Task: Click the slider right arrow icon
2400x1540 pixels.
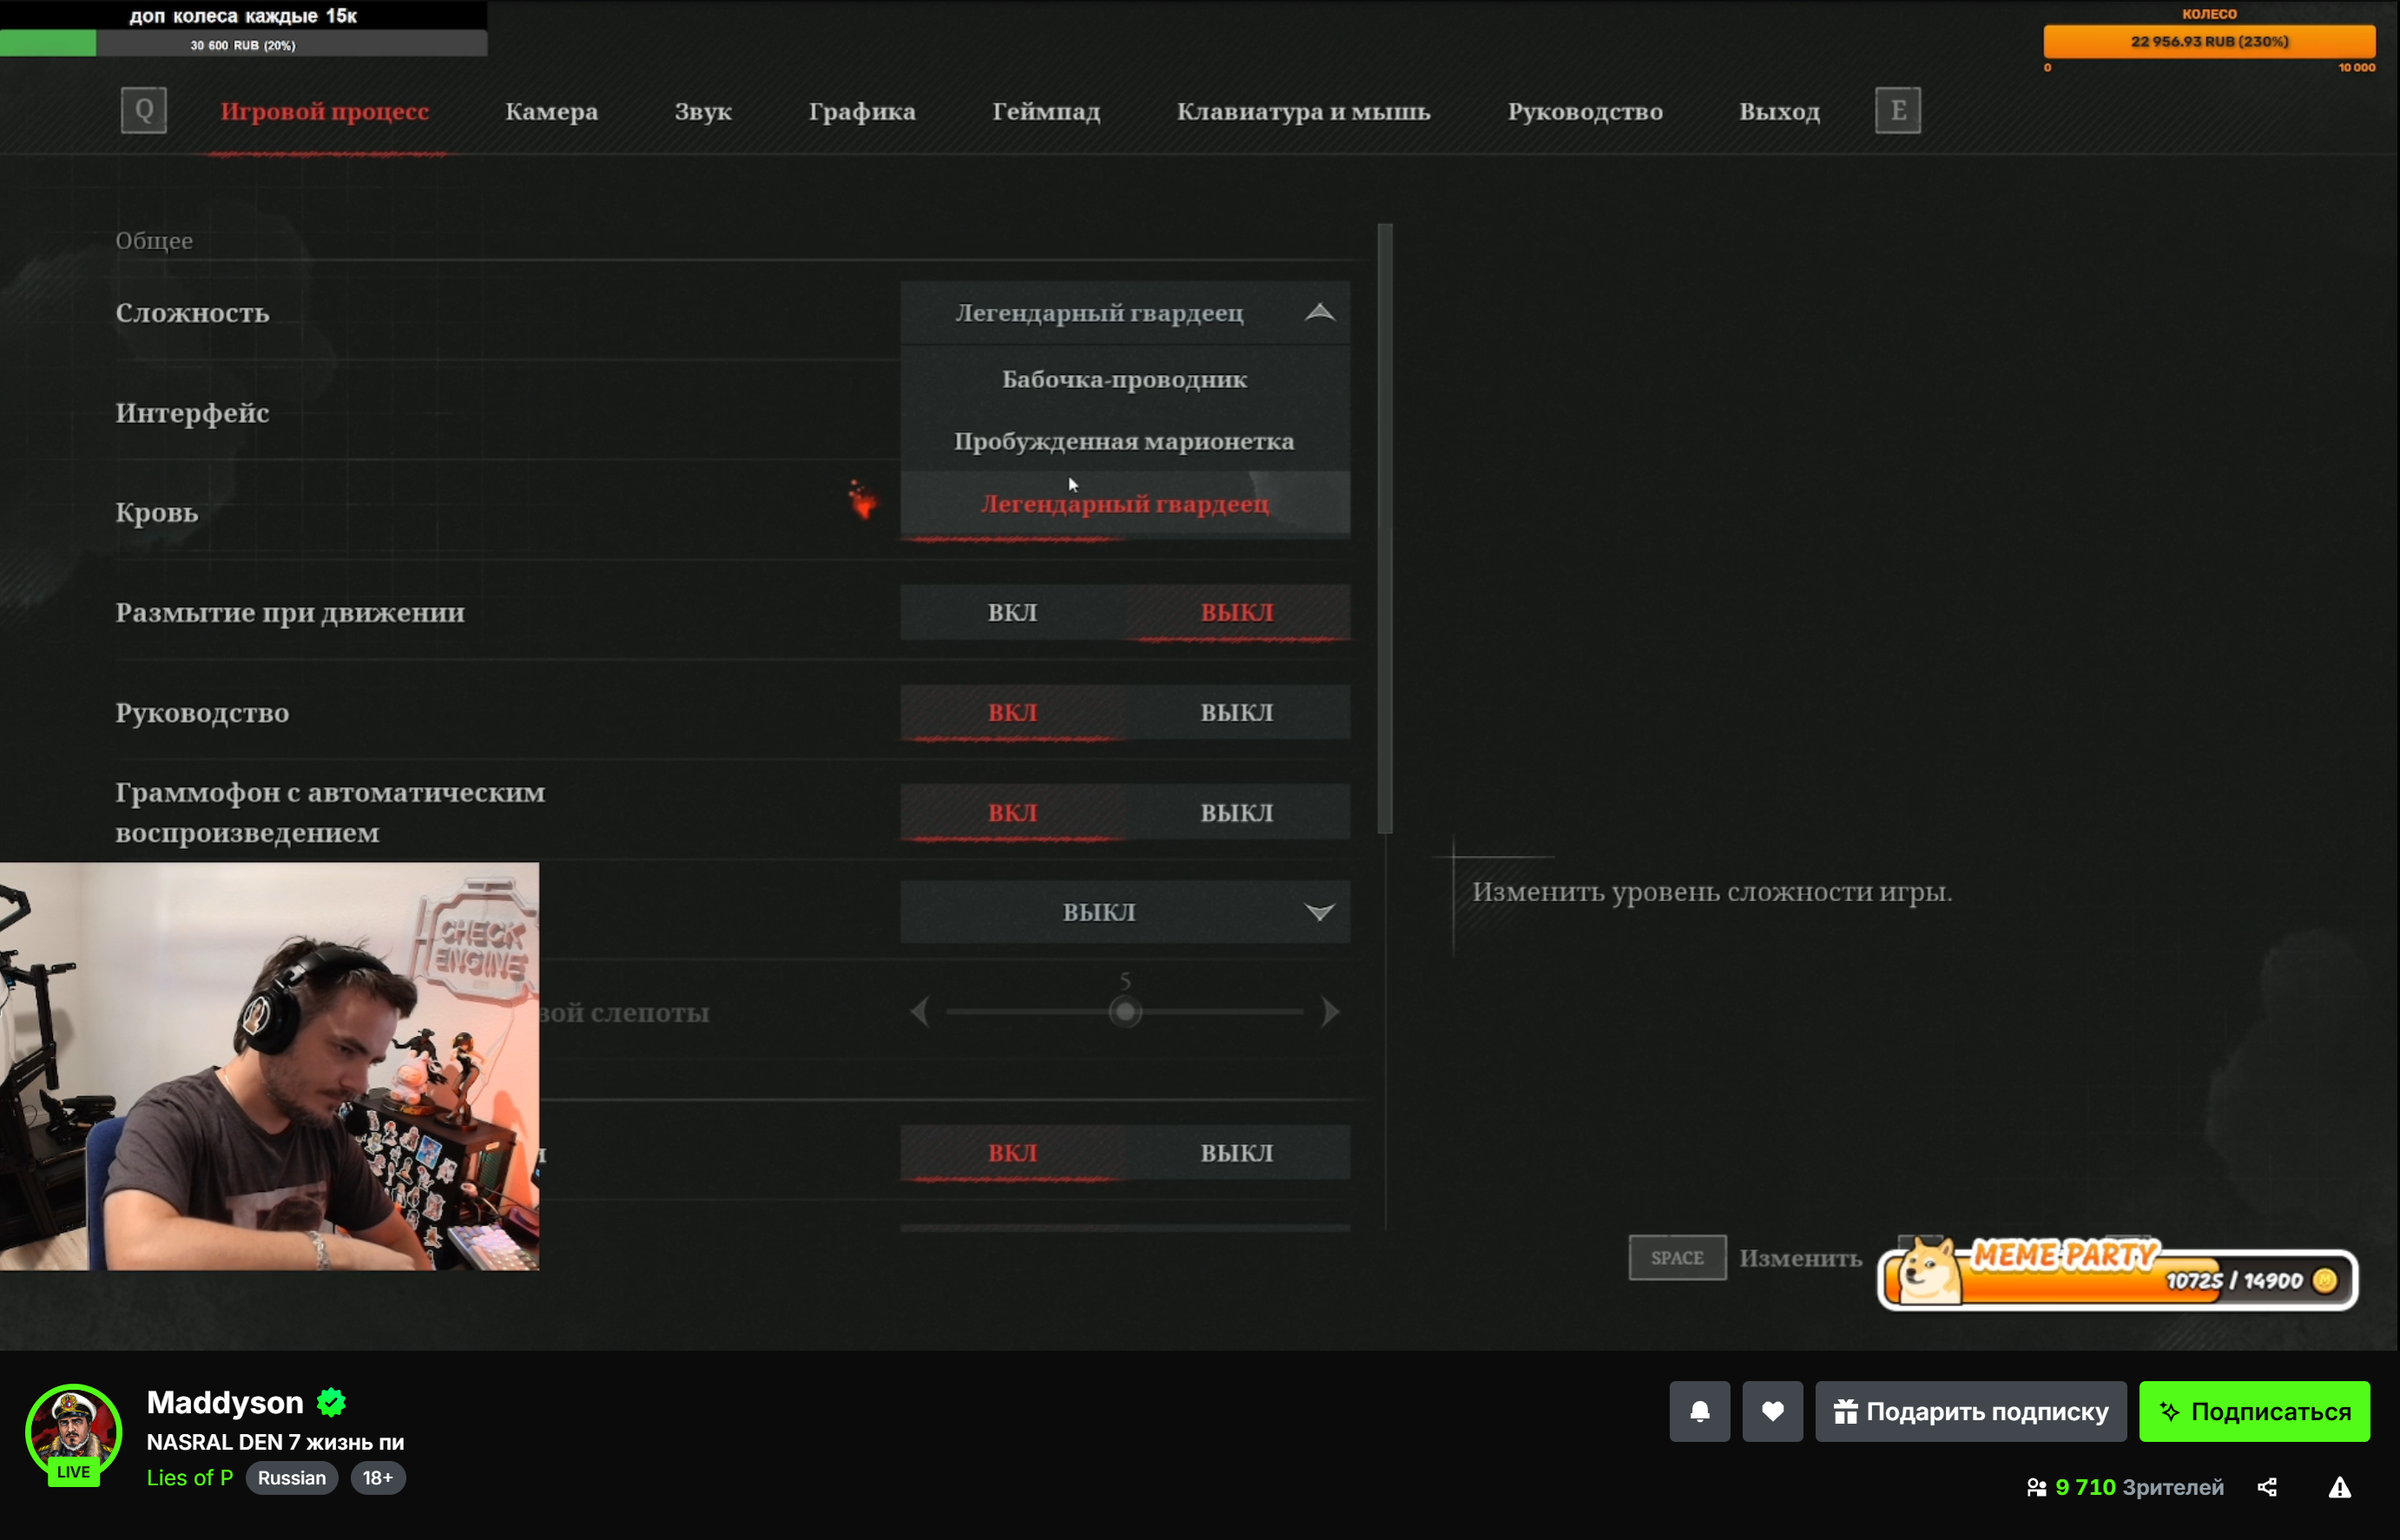Action: [x=1330, y=1012]
